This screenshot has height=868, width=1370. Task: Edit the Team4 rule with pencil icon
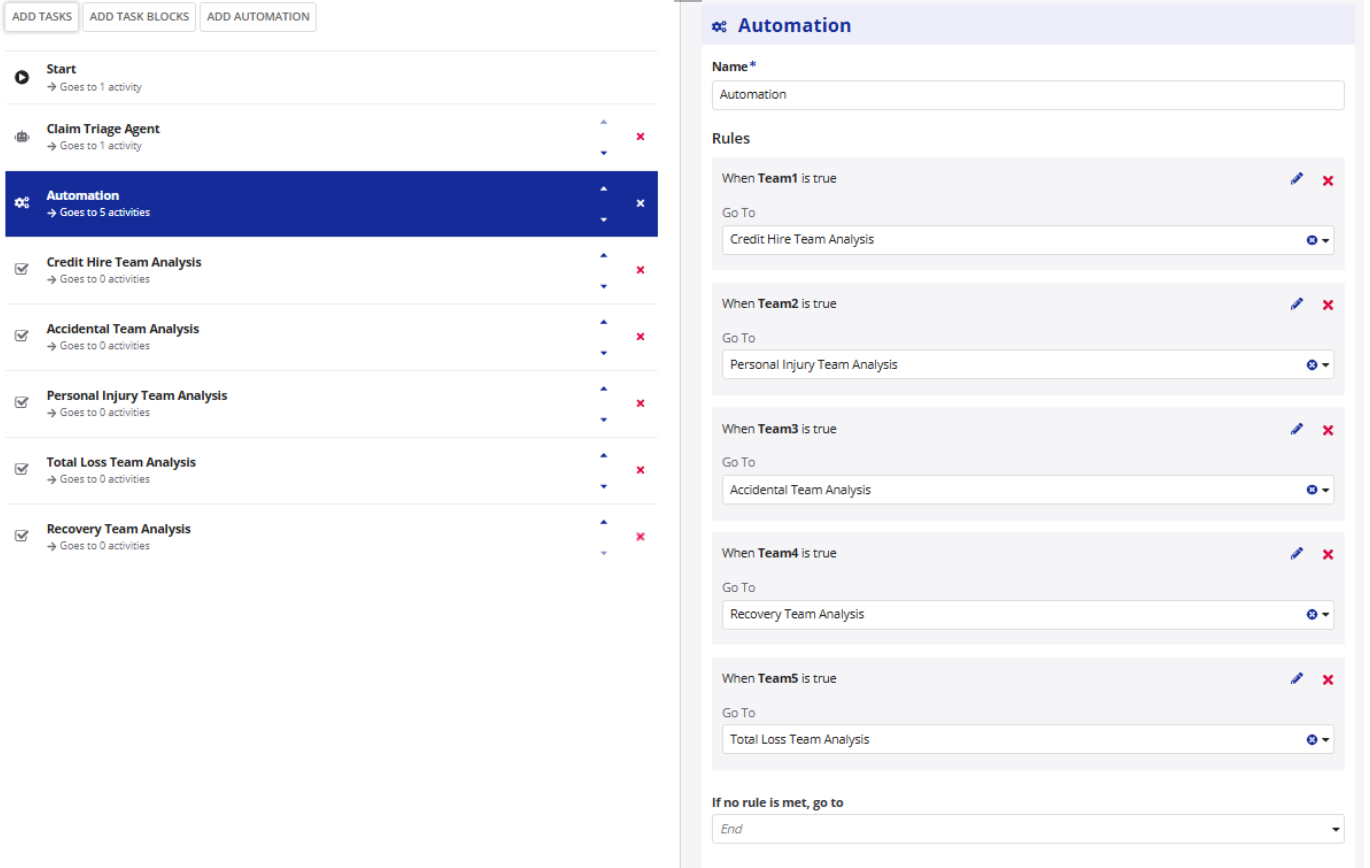point(1297,553)
